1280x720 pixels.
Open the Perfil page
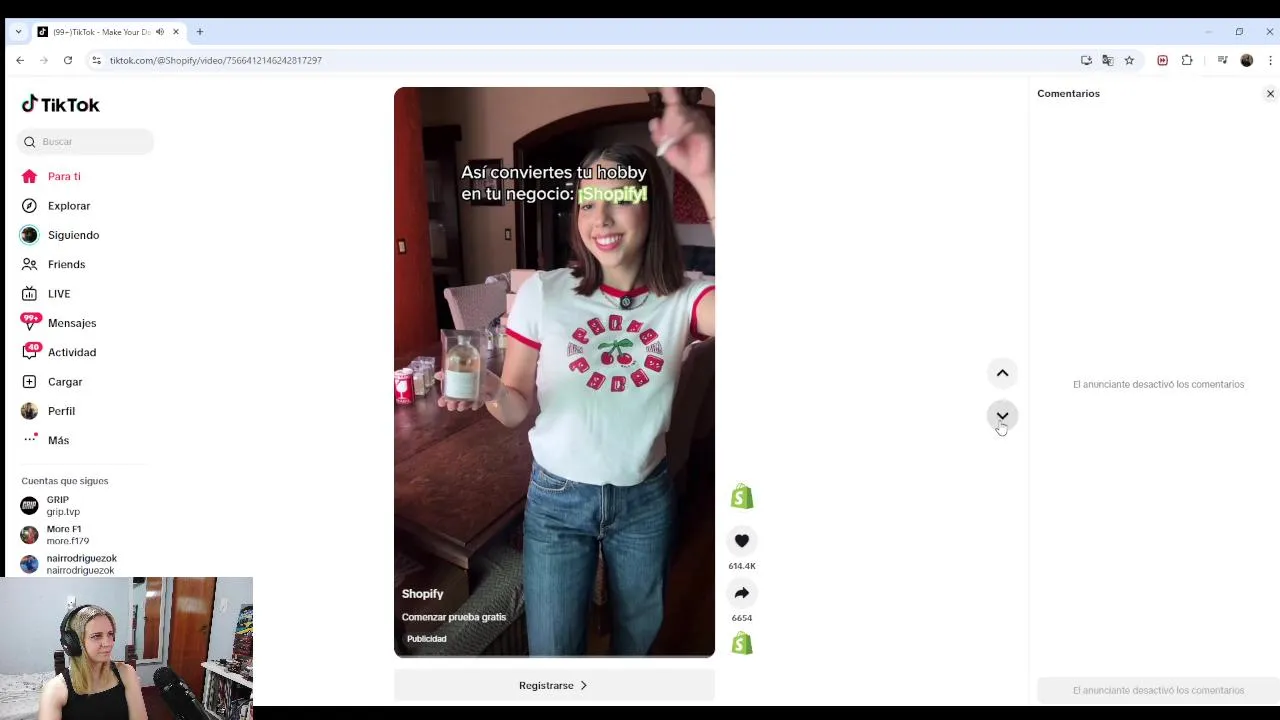61,411
